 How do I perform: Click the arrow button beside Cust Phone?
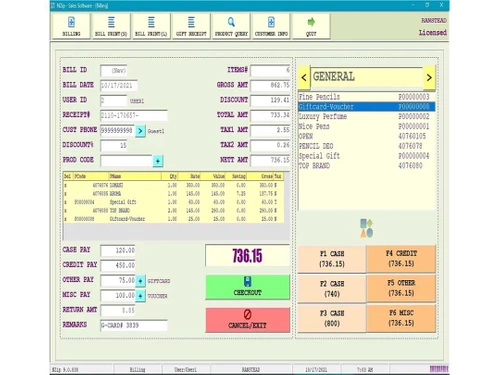click(140, 131)
